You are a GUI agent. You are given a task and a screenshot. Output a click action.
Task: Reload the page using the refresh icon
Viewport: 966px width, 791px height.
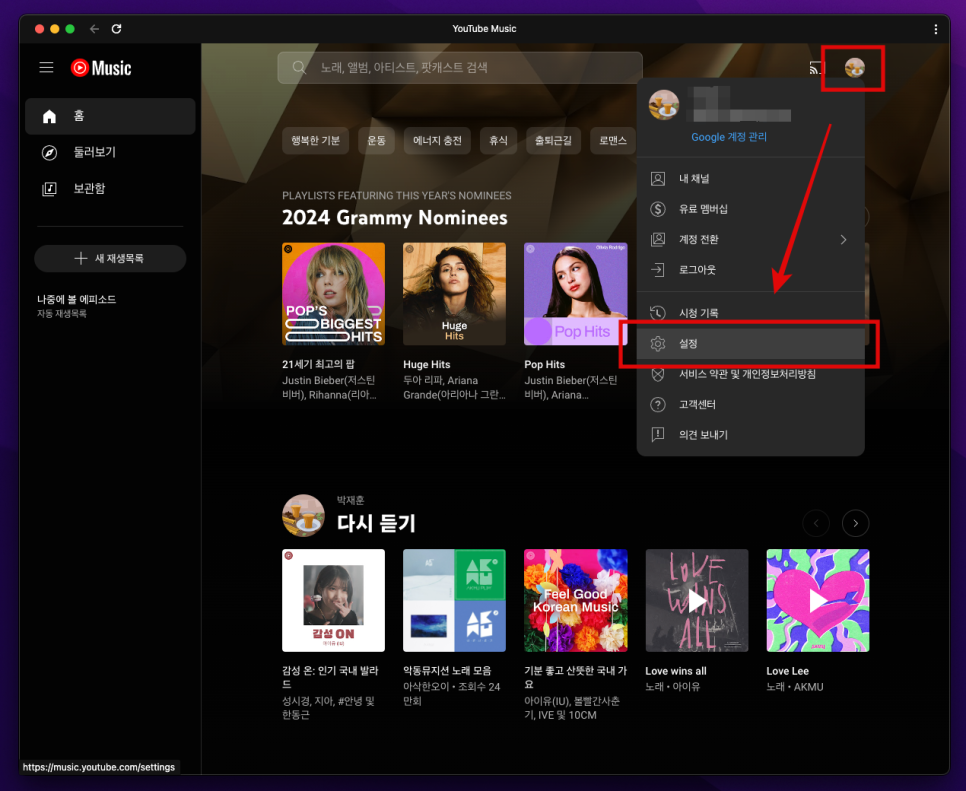click(x=116, y=28)
